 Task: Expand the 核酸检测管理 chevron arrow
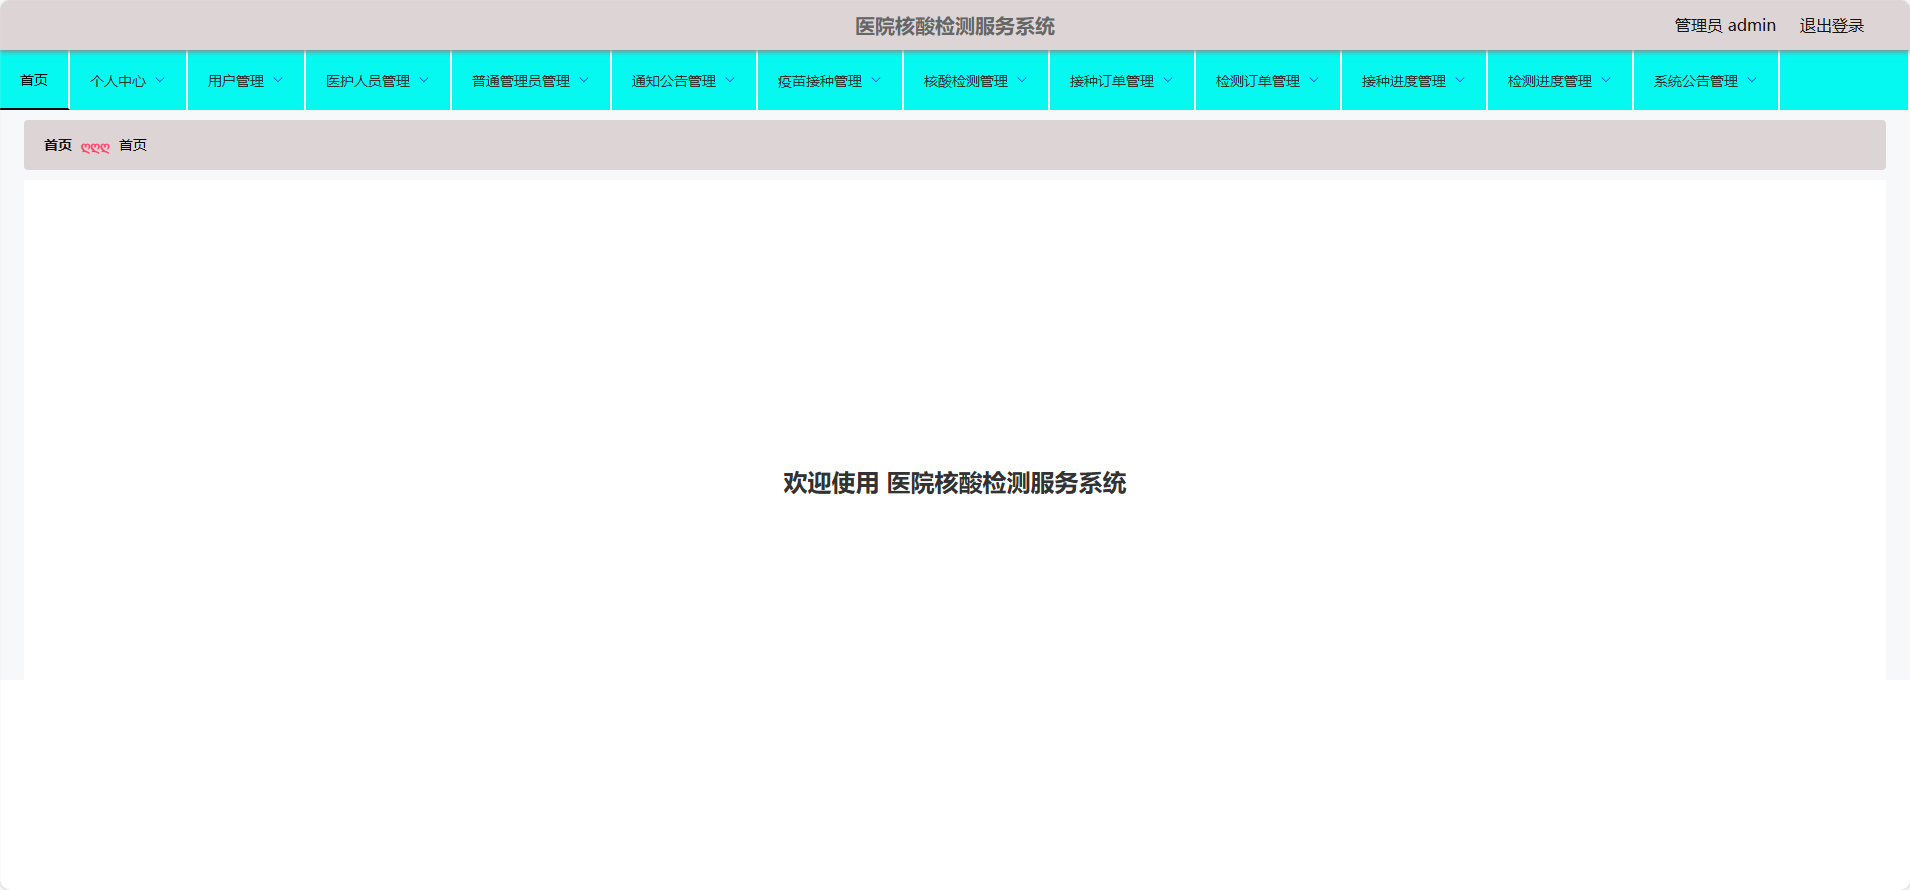1022,80
